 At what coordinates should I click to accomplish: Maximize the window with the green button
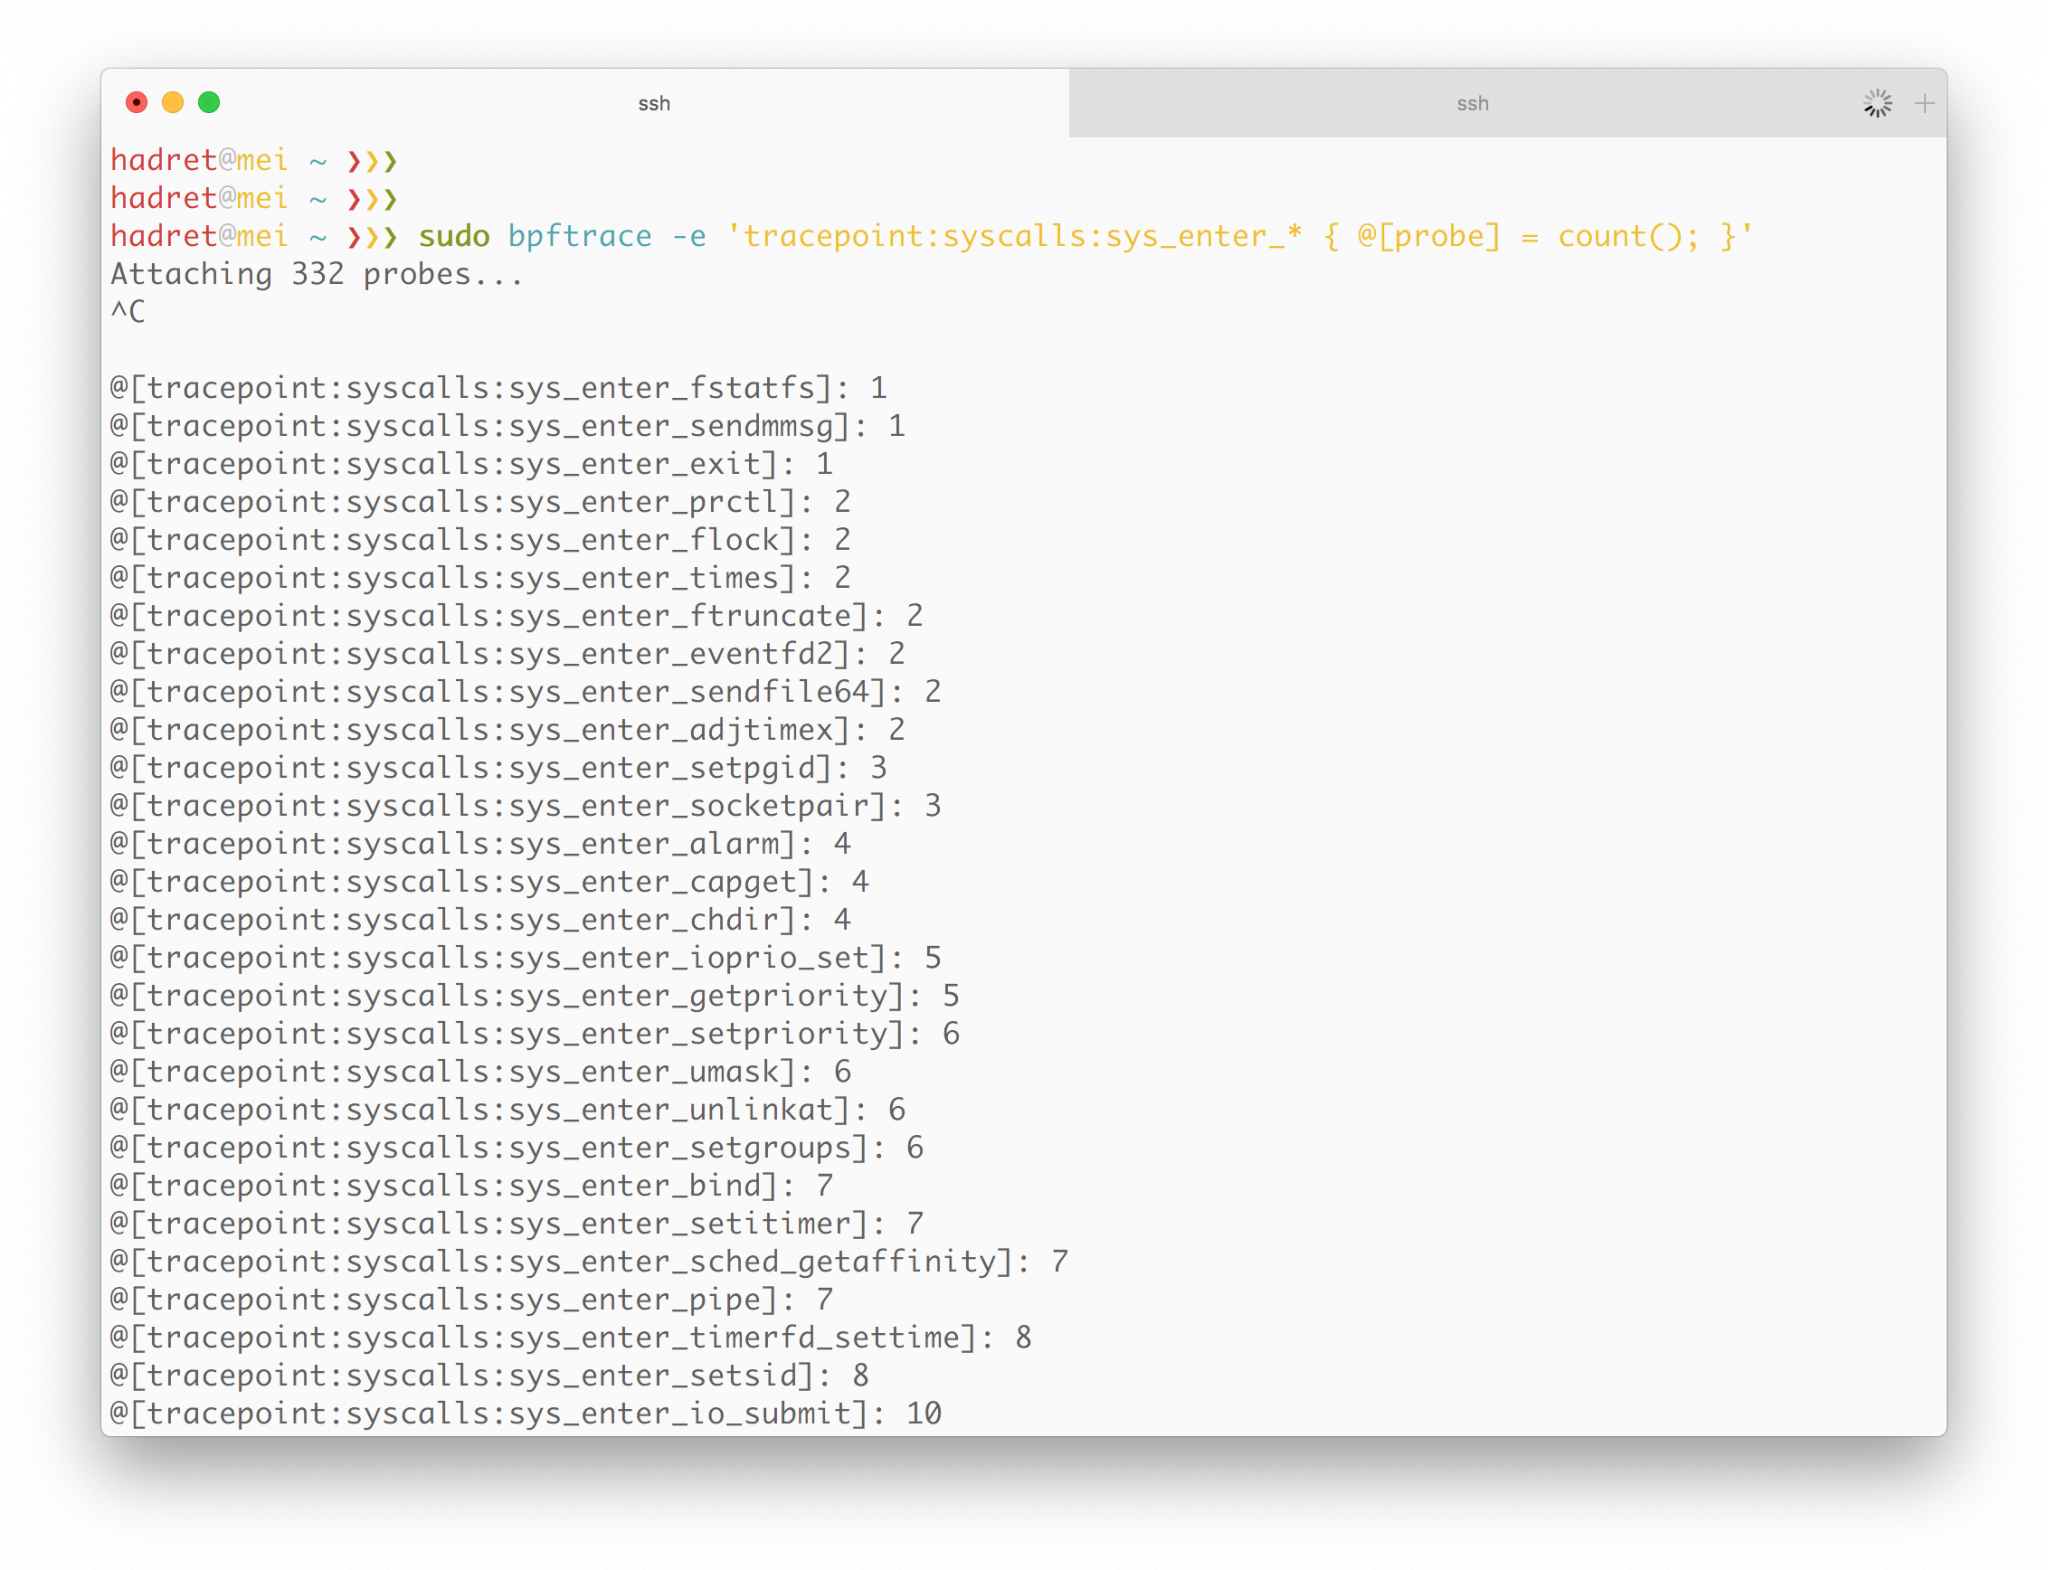pos(209,103)
